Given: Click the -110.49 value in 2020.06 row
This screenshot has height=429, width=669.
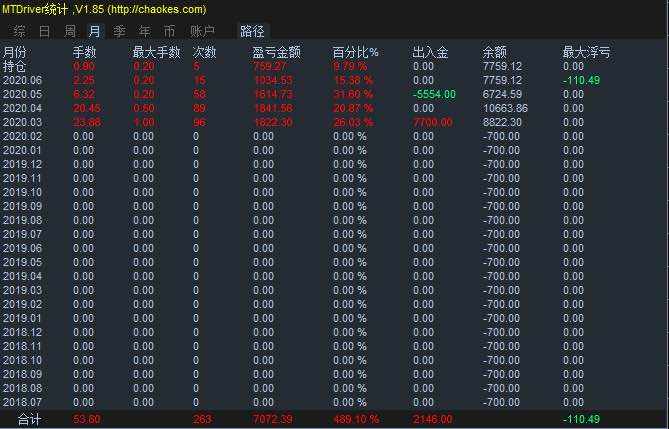Looking at the screenshot, I should pyautogui.click(x=582, y=80).
